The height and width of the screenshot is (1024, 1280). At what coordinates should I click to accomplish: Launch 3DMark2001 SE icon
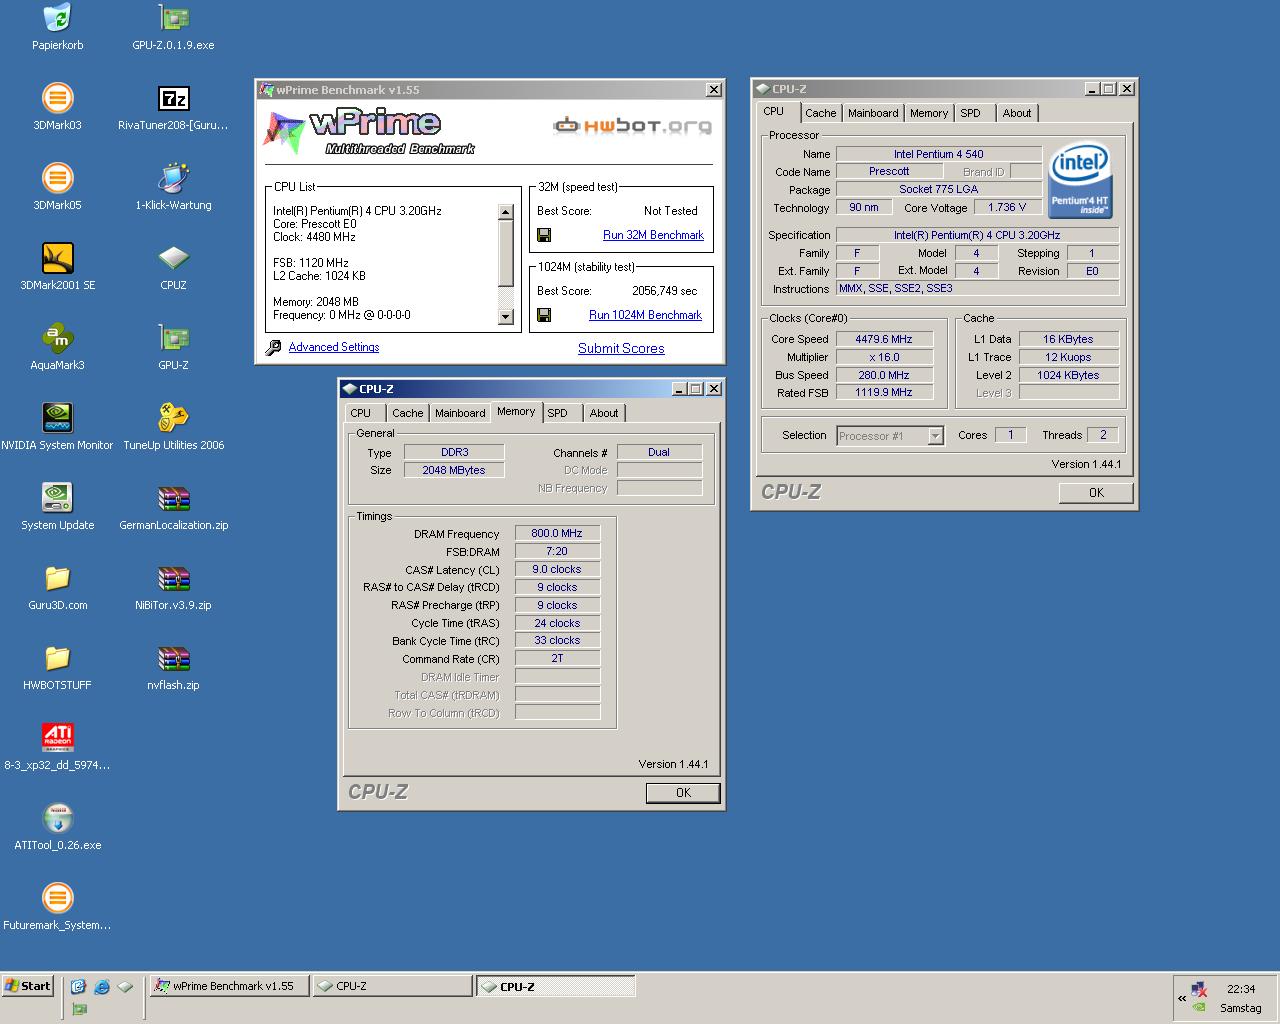[57, 258]
